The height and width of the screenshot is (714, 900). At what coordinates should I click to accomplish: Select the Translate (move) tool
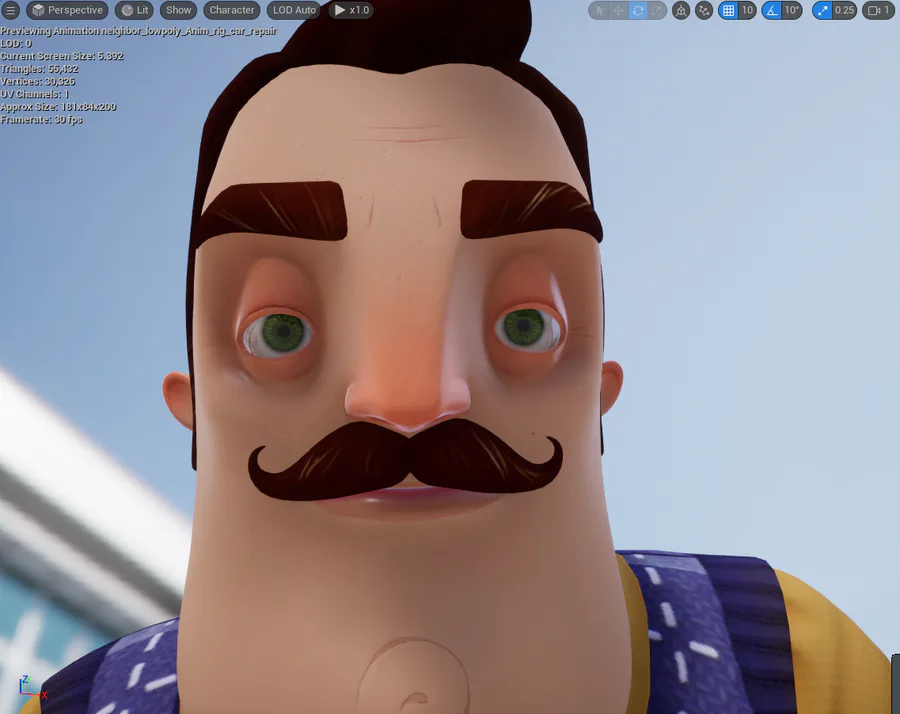[x=618, y=10]
